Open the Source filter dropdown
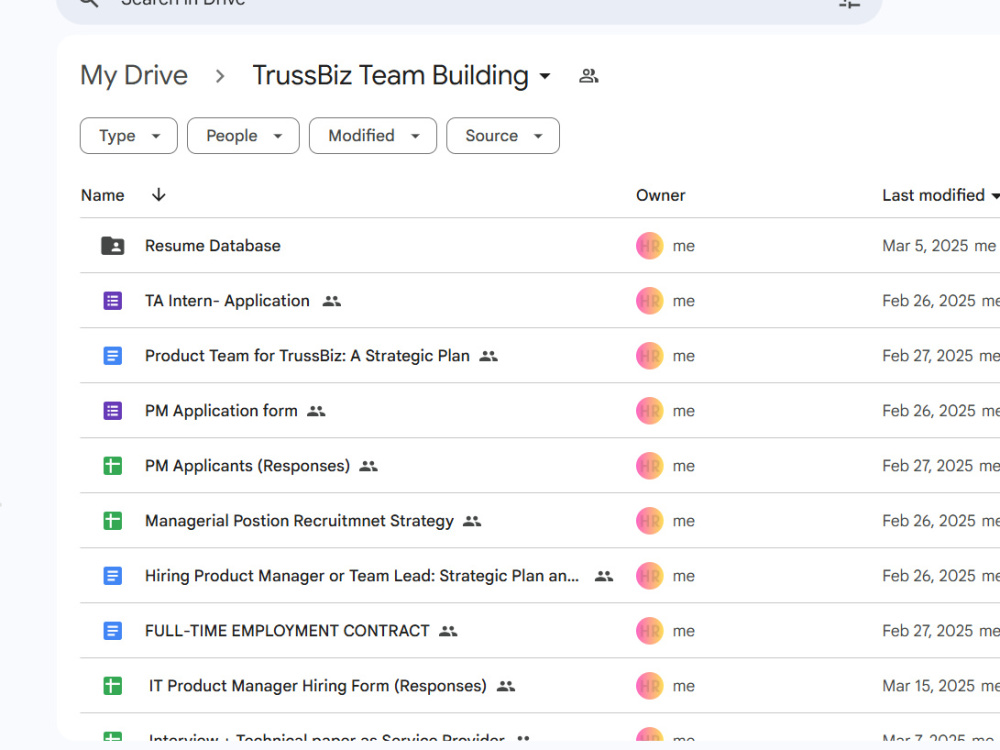1000x750 pixels. click(x=503, y=136)
